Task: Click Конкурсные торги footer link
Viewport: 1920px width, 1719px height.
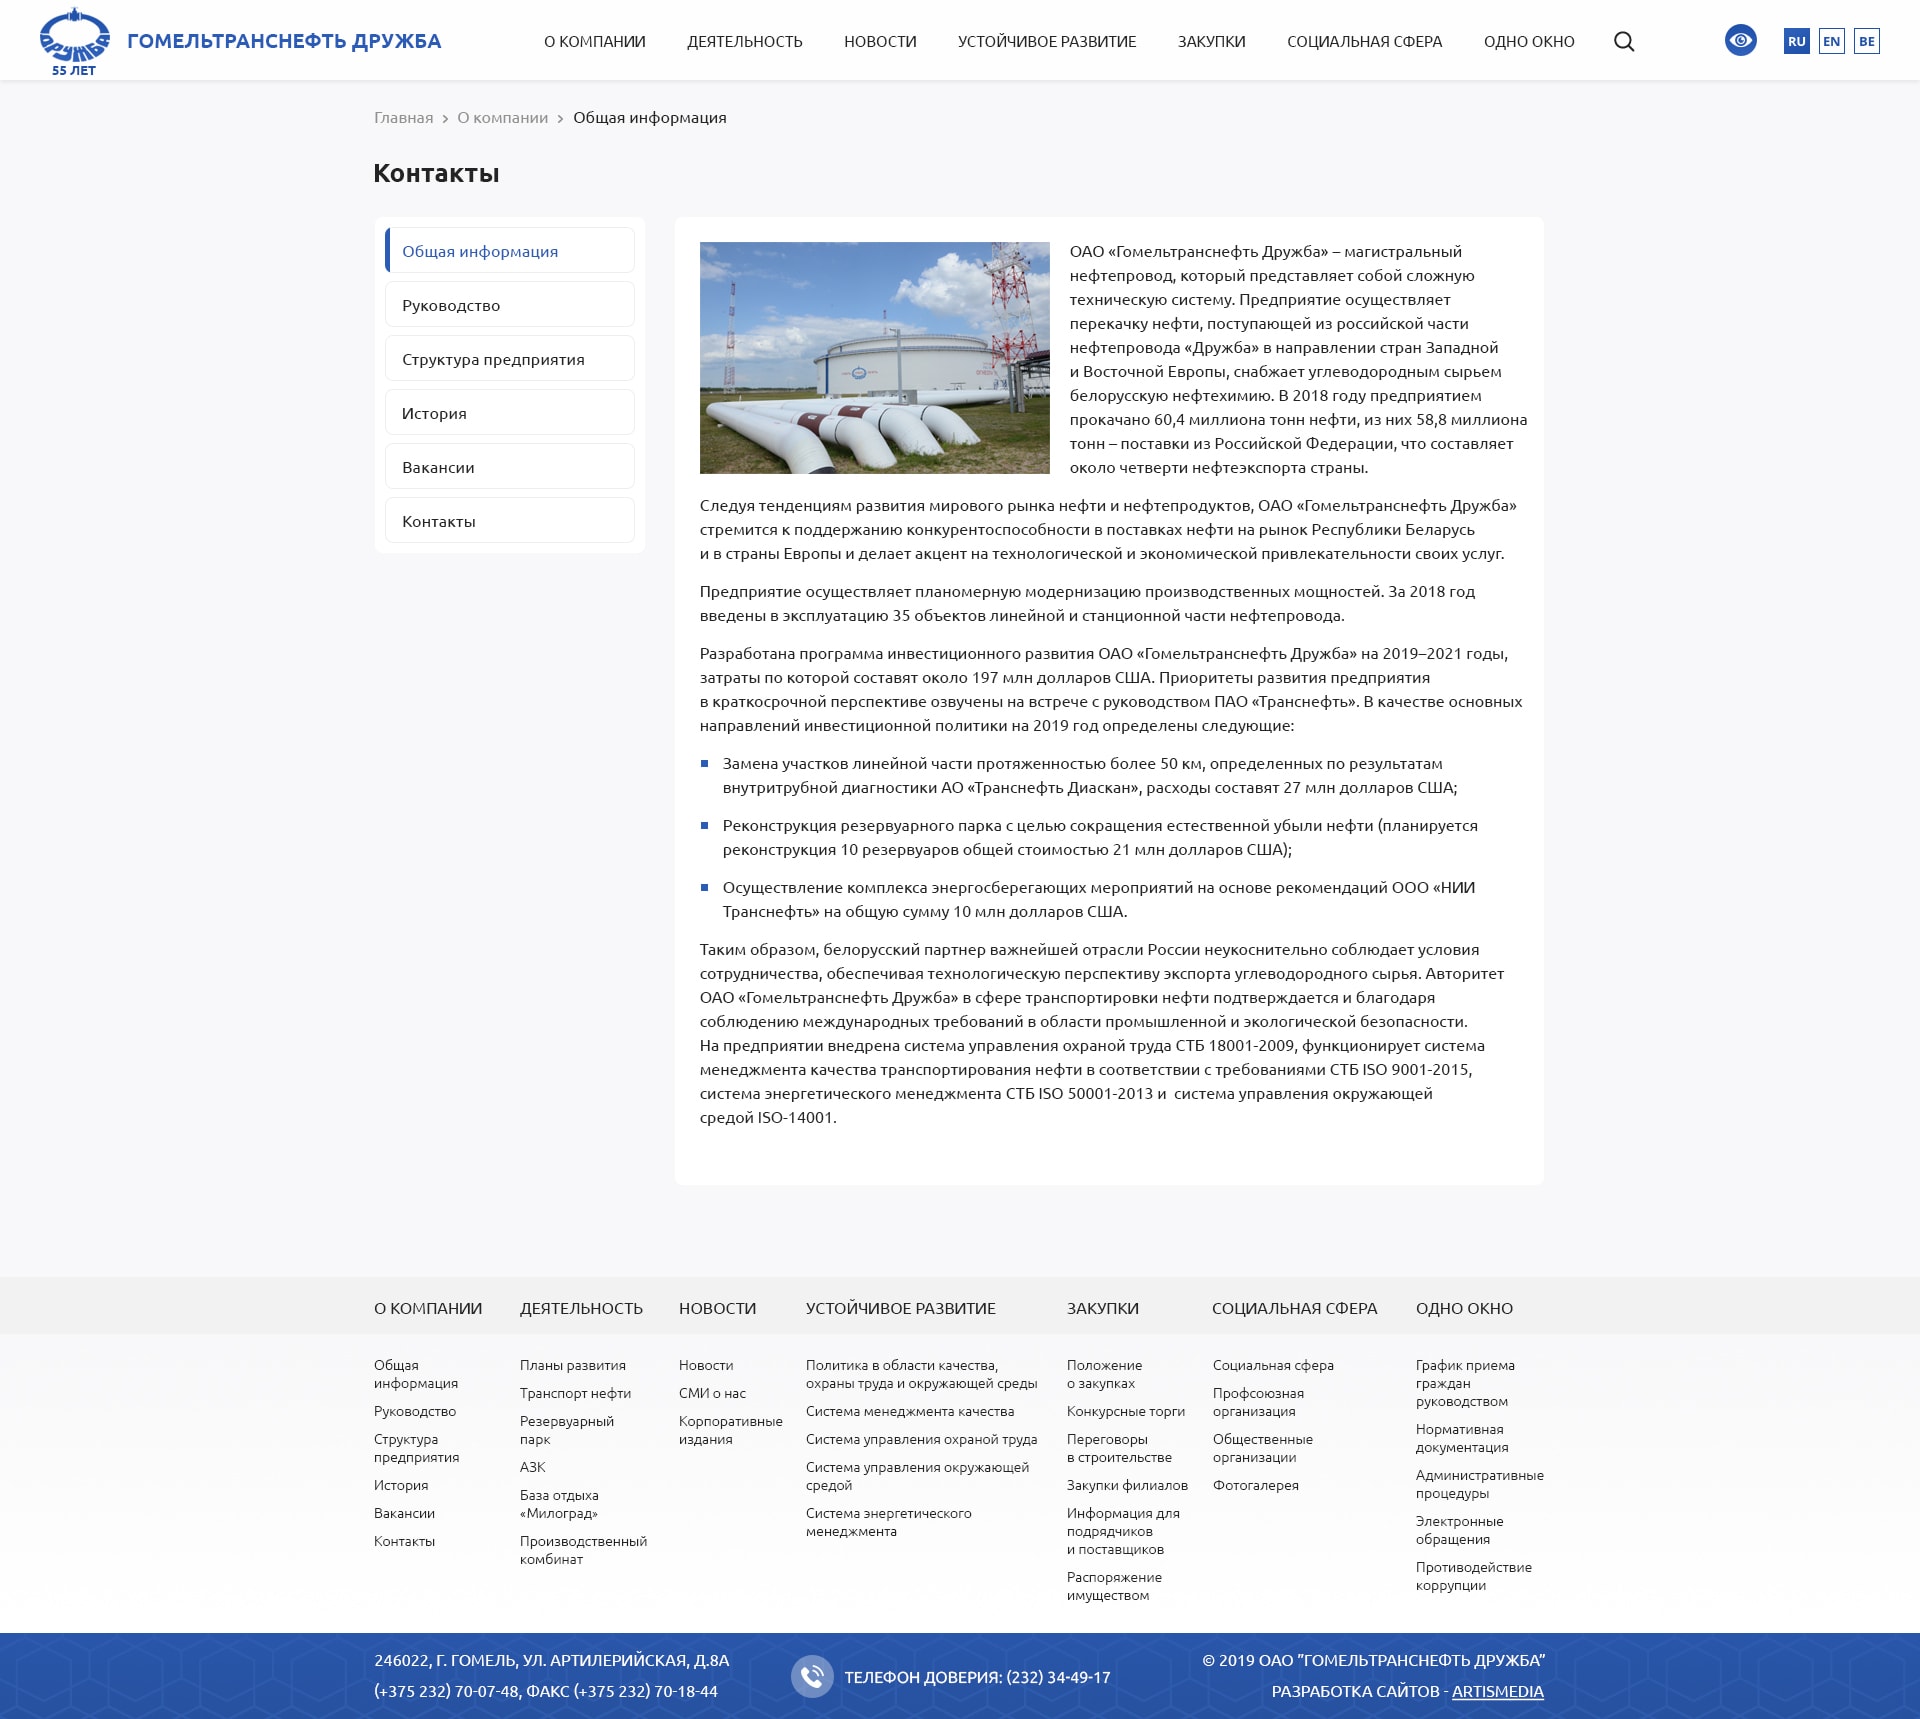Action: coord(1125,1411)
